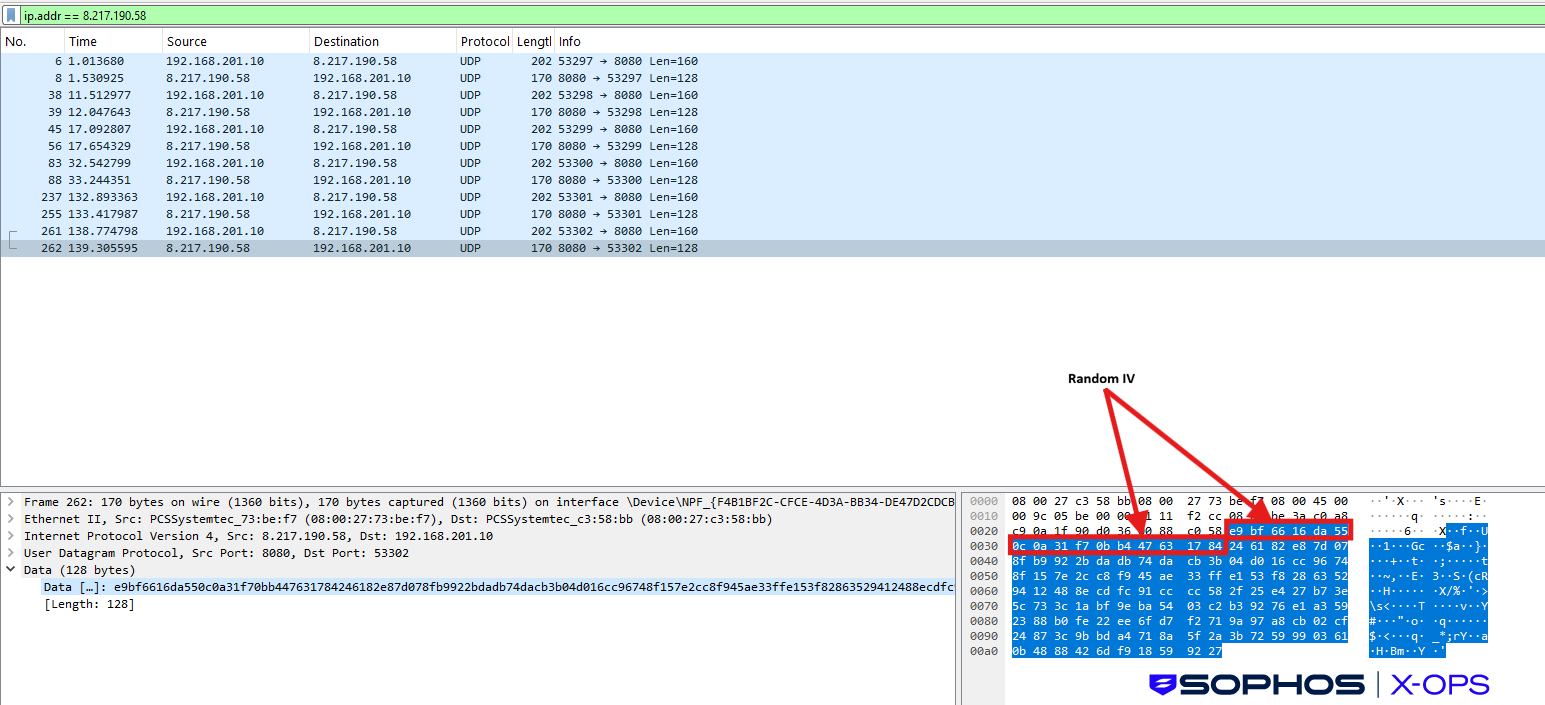Image resolution: width=1545 pixels, height=705 pixels.
Task: Select packet 56 with ports 8080 → 53299
Action: [772, 146]
